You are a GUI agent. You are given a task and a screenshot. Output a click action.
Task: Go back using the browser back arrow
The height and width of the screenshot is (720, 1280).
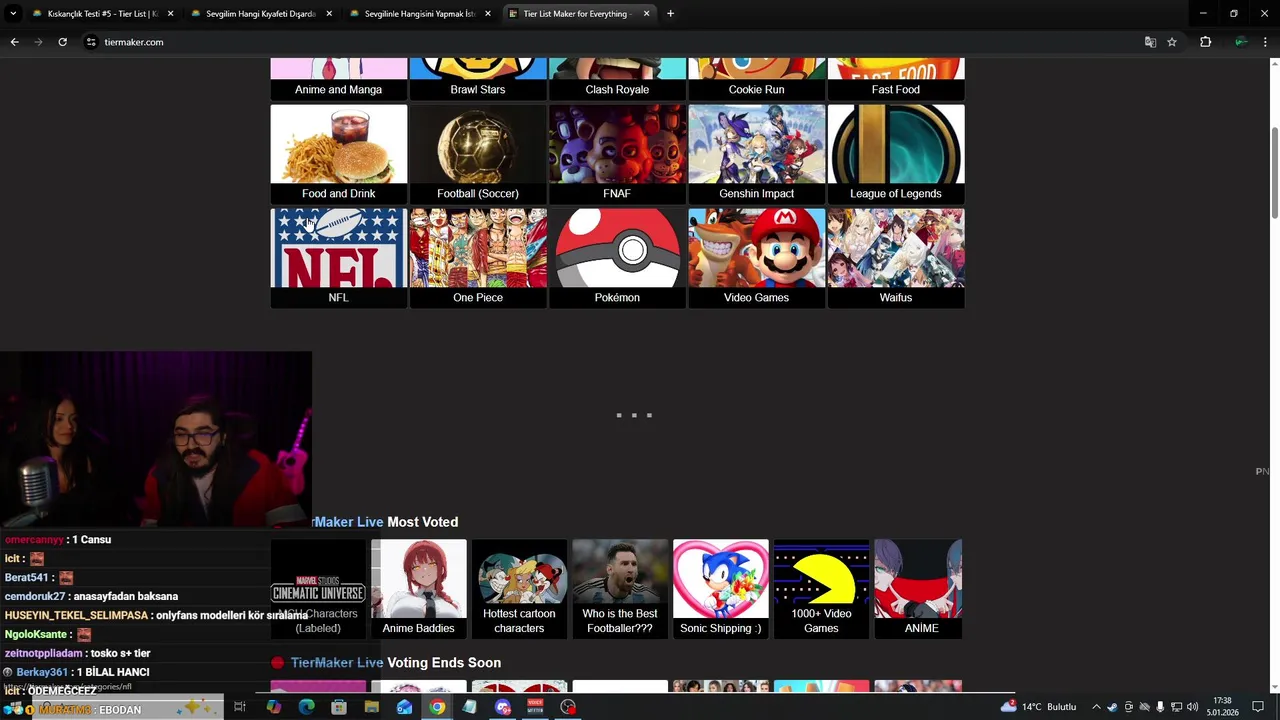pyautogui.click(x=14, y=42)
